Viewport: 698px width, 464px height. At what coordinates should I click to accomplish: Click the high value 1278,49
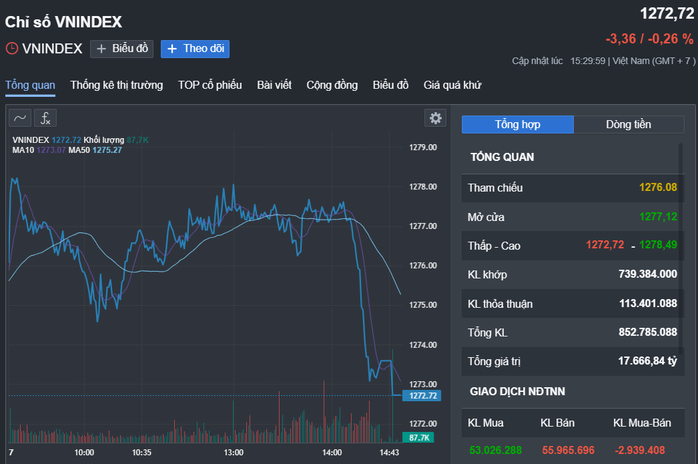(658, 245)
